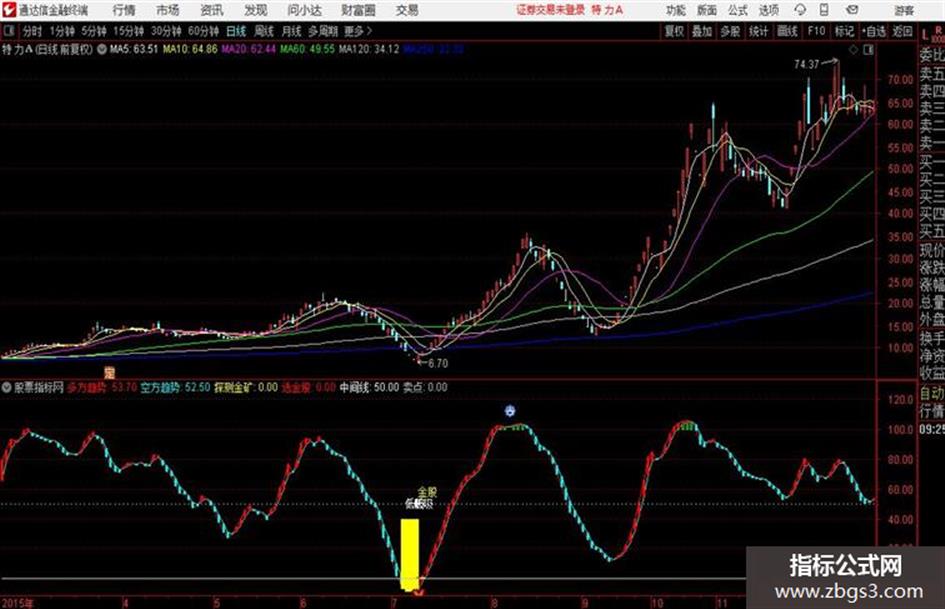Click the MA20: 62.44 label
Image resolution: width=945 pixels, height=609 pixels.
[x=248, y=49]
